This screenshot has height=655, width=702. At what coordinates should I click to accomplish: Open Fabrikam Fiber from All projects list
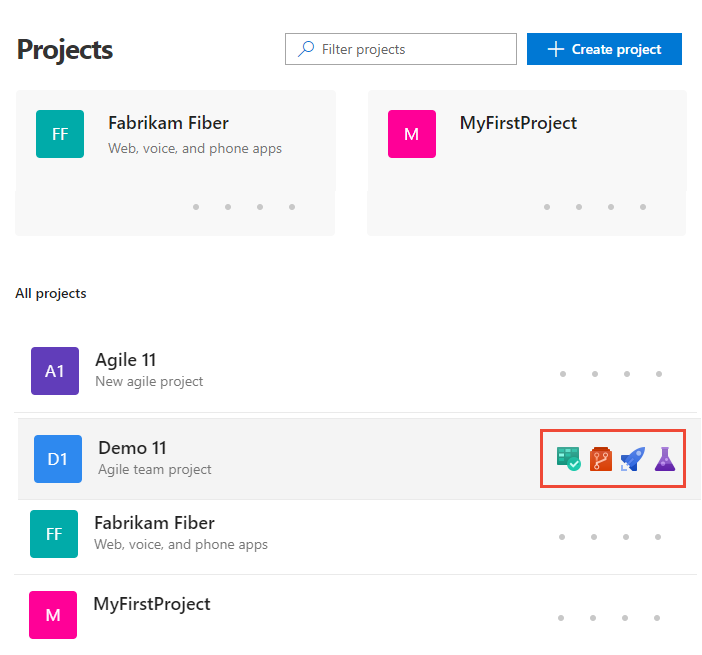tap(154, 523)
